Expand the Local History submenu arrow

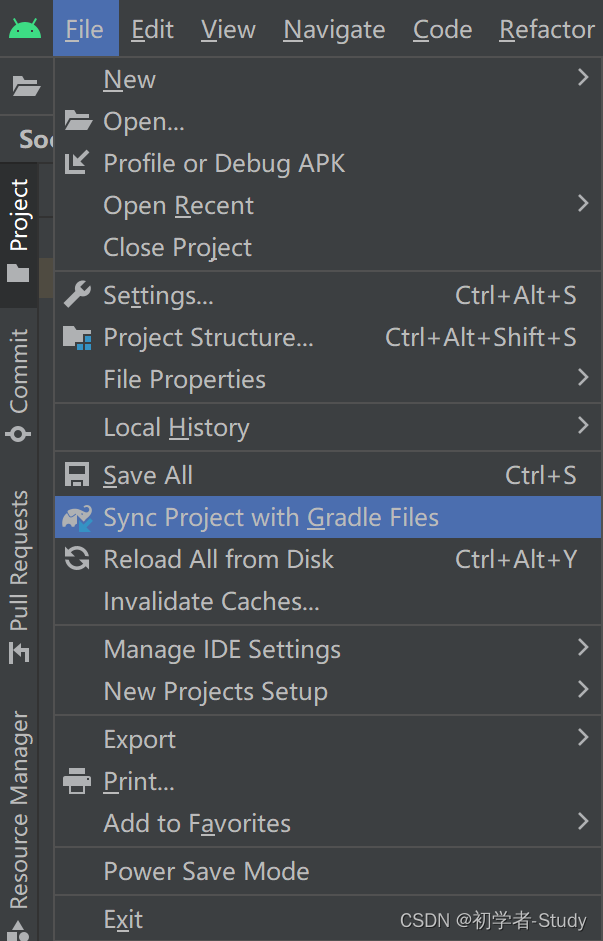coord(583,425)
